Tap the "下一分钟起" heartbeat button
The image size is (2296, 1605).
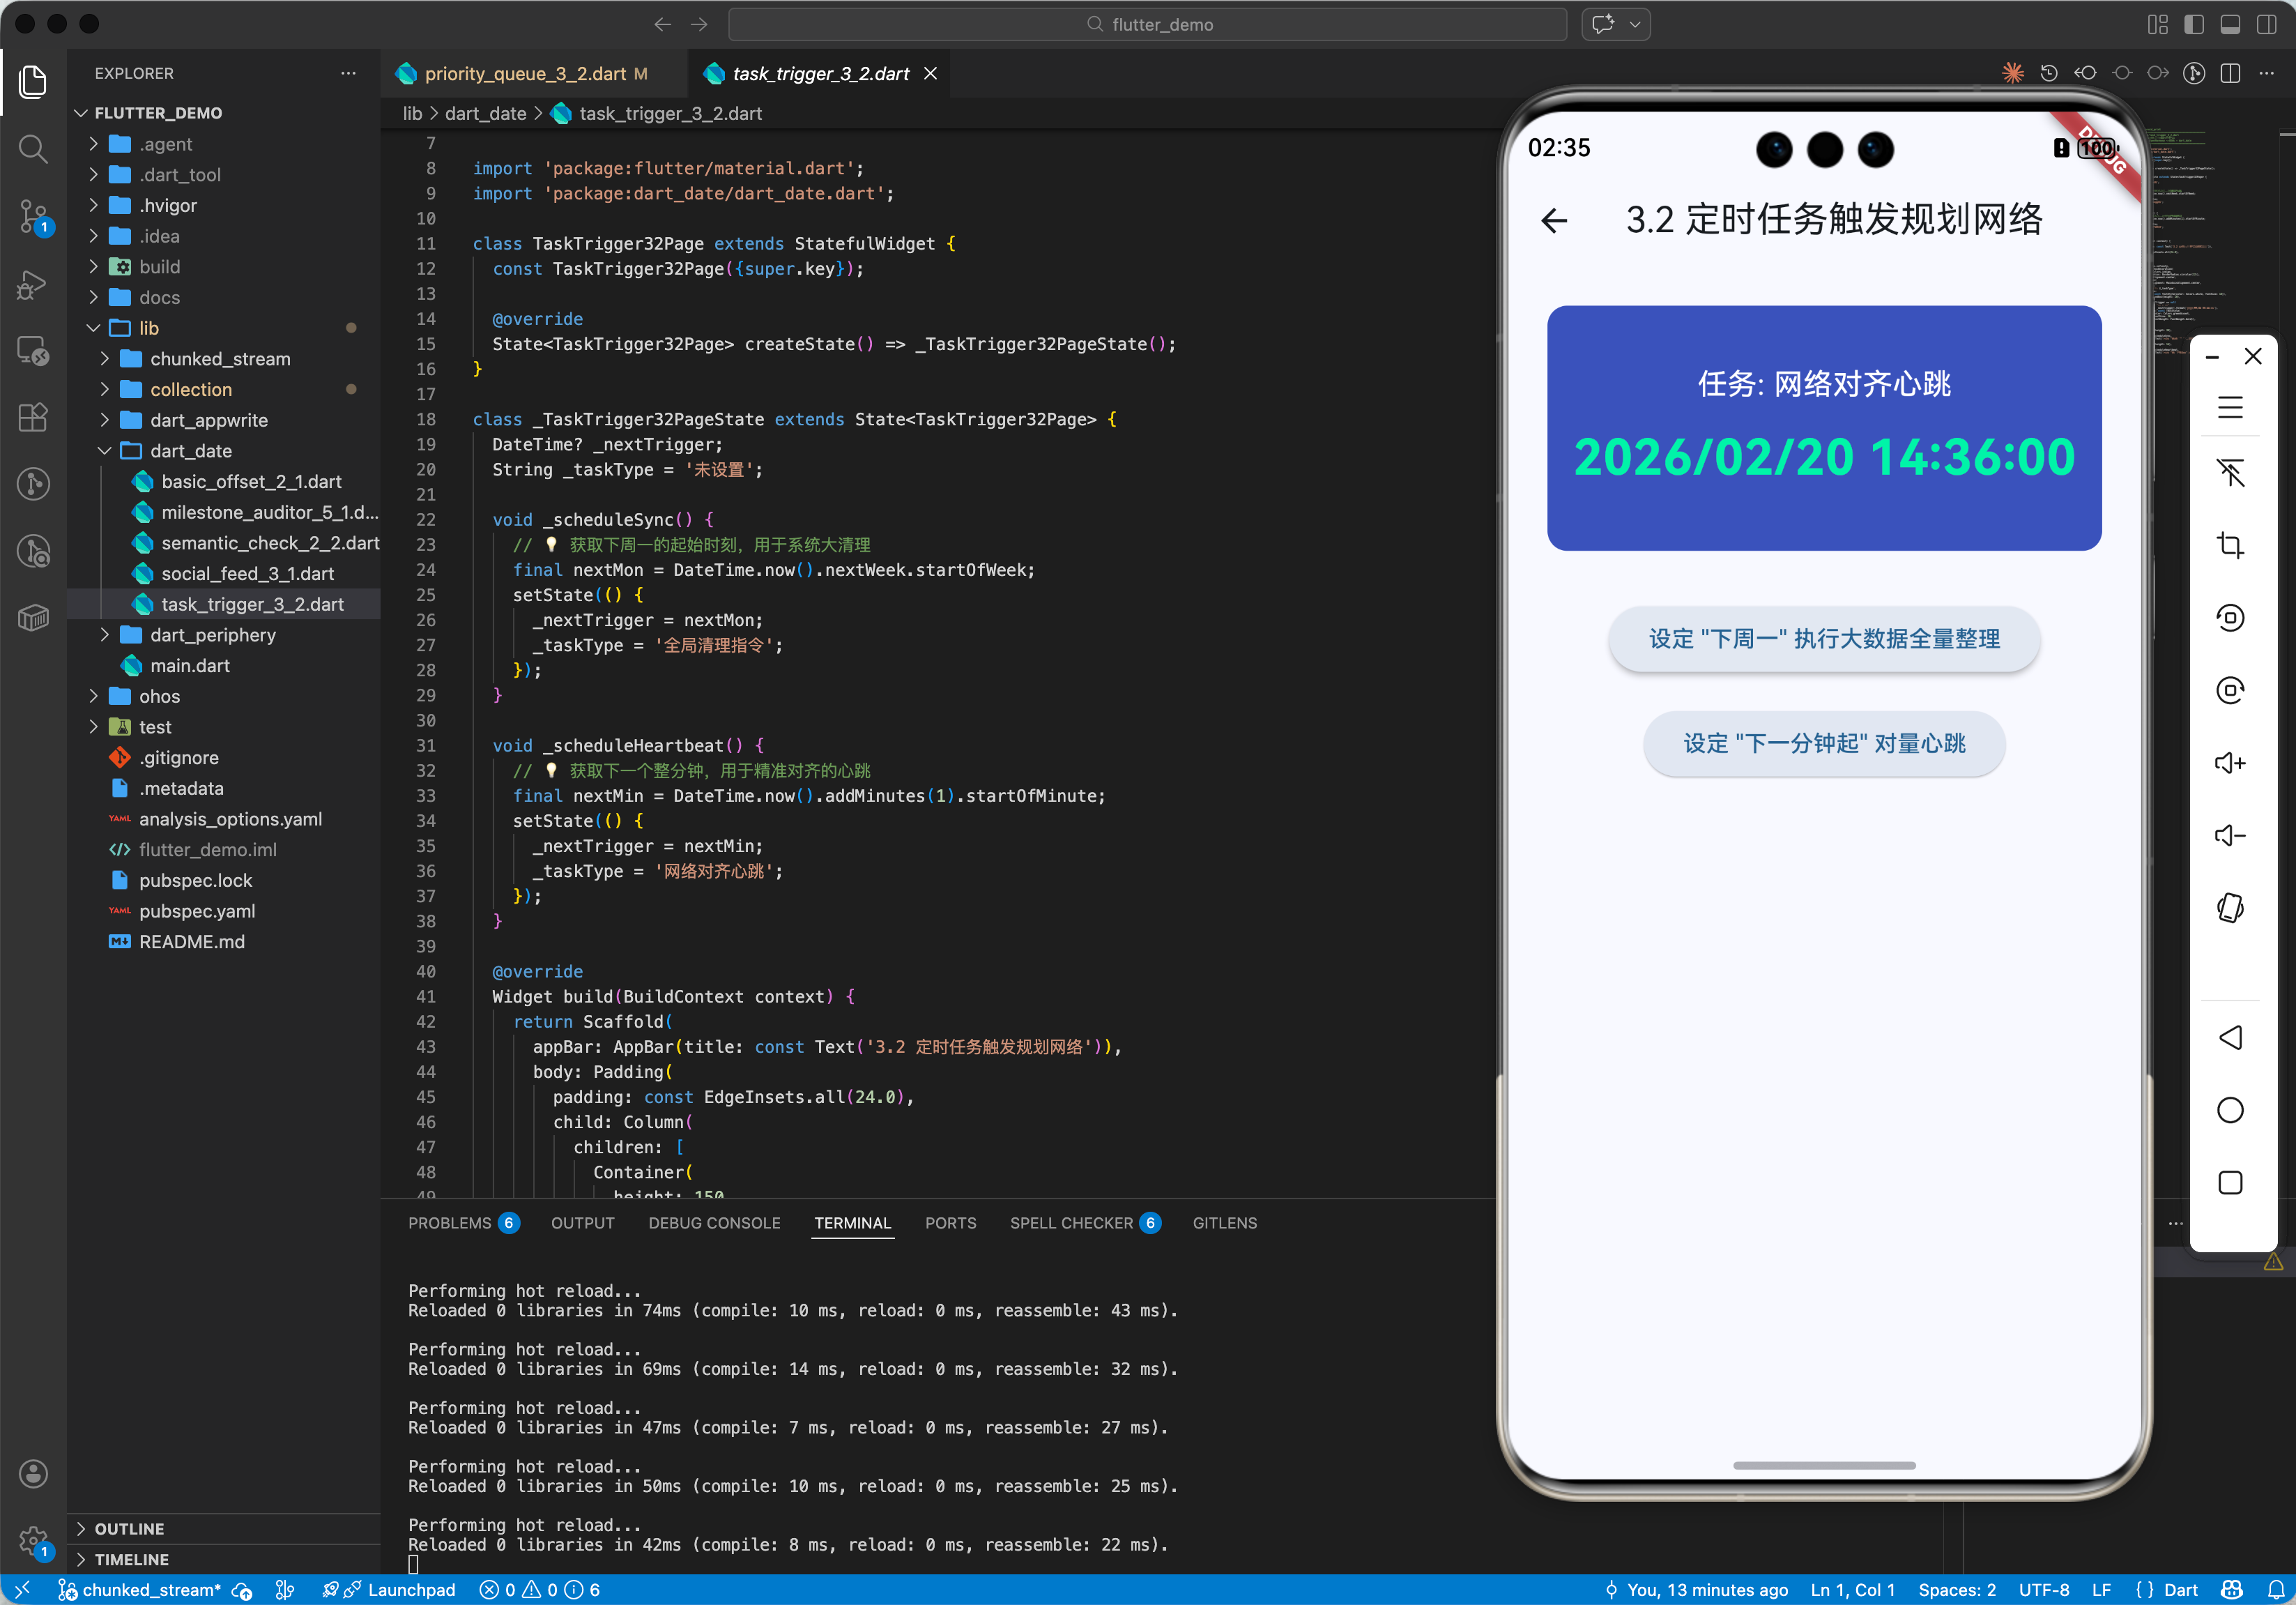tap(1823, 744)
